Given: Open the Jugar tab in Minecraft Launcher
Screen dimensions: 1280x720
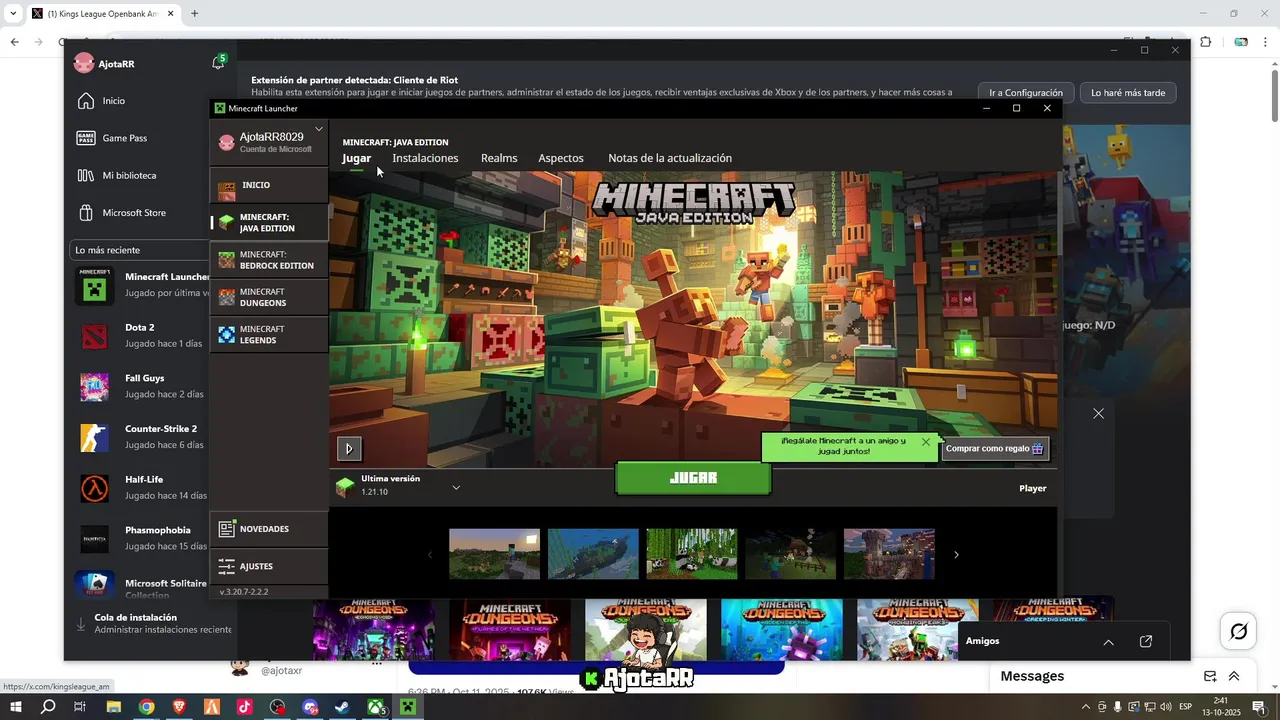Looking at the screenshot, I should (356, 158).
